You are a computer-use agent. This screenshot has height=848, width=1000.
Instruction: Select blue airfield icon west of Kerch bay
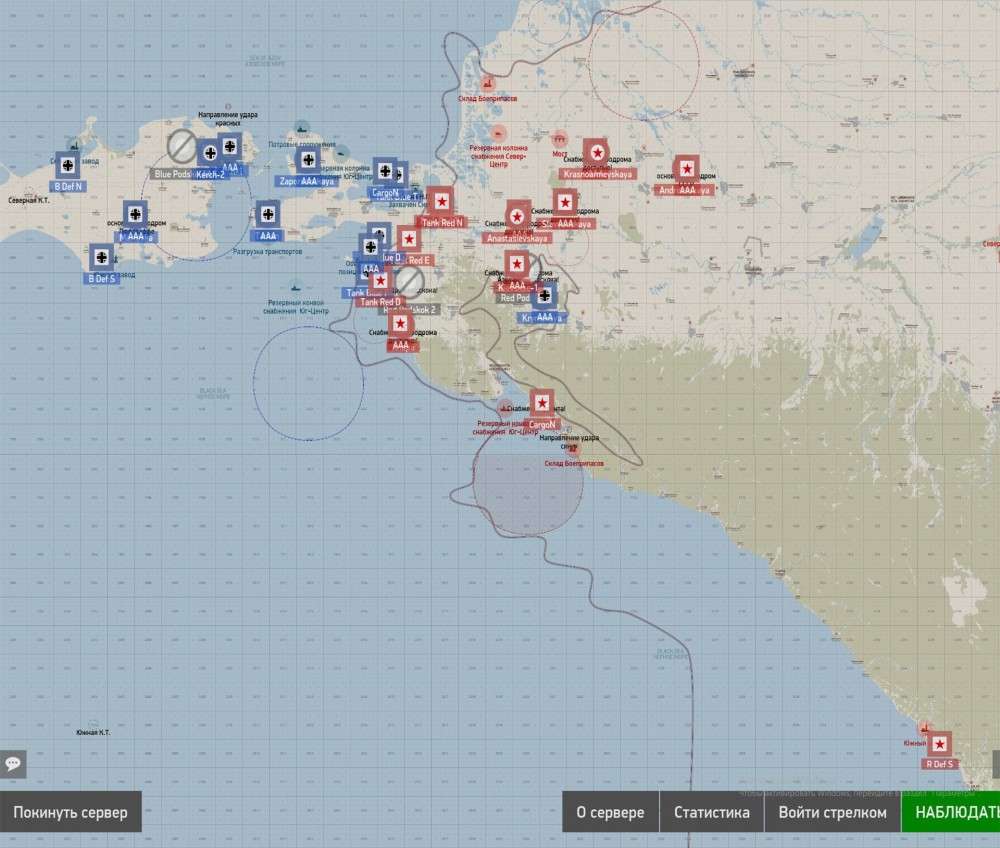coord(135,214)
